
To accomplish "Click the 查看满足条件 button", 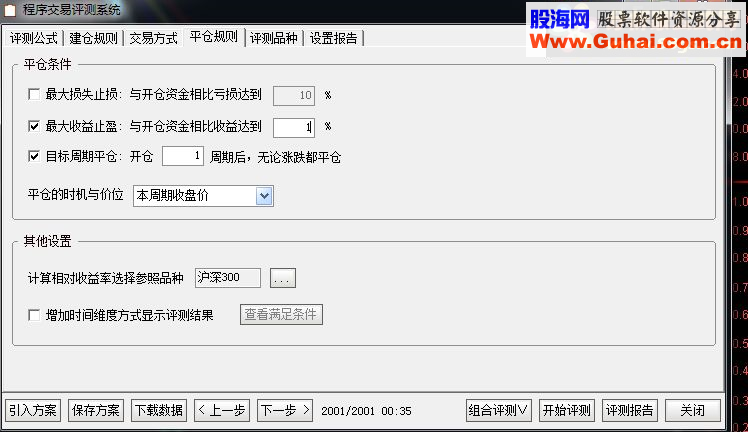I will pos(281,315).
